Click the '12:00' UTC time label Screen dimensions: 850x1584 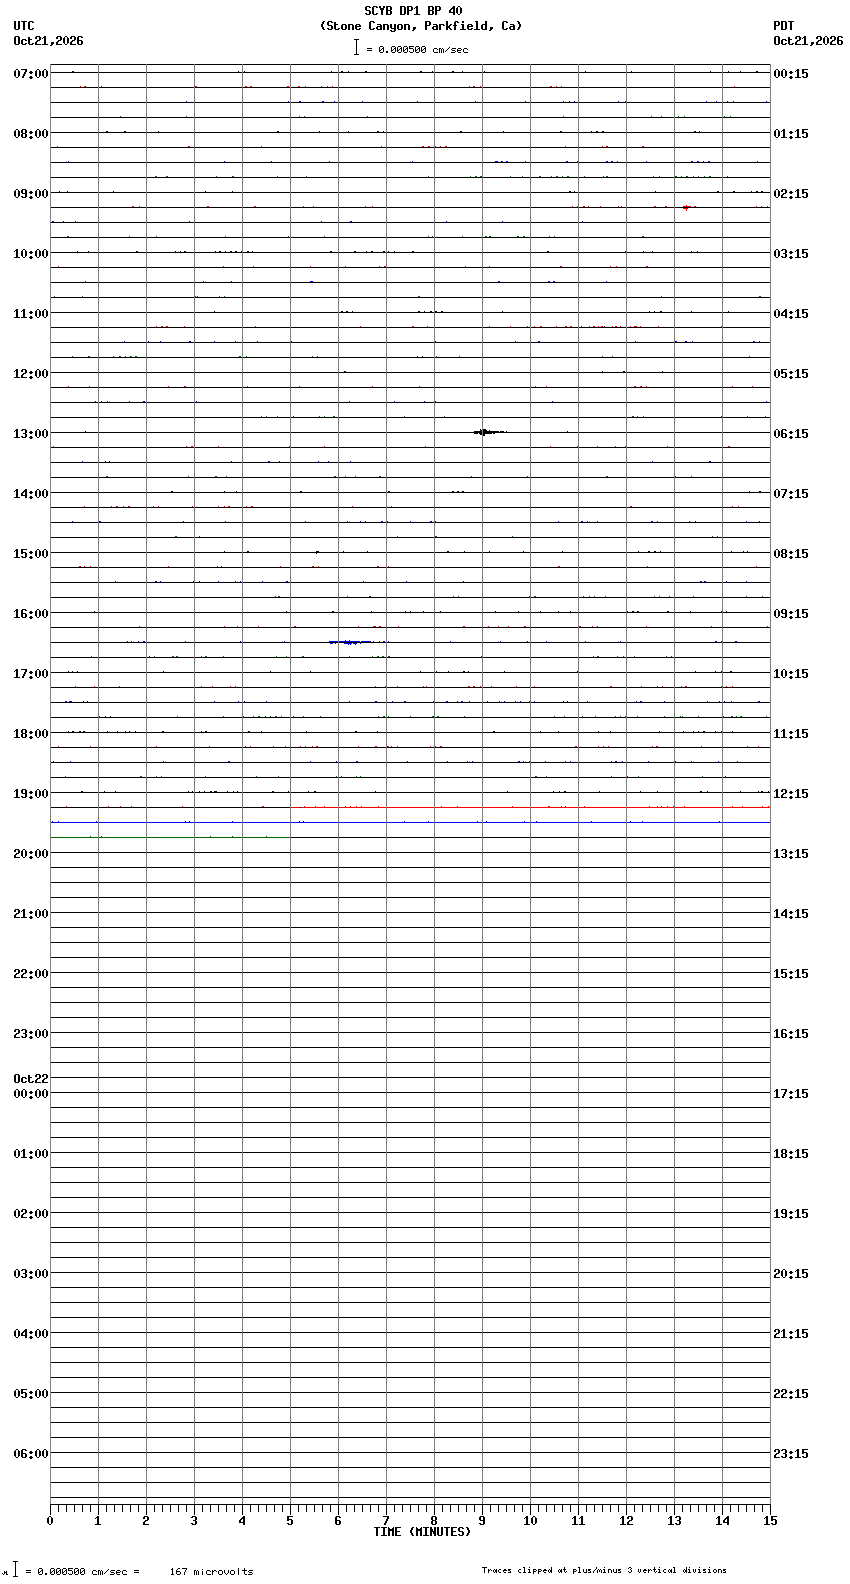pos(31,374)
